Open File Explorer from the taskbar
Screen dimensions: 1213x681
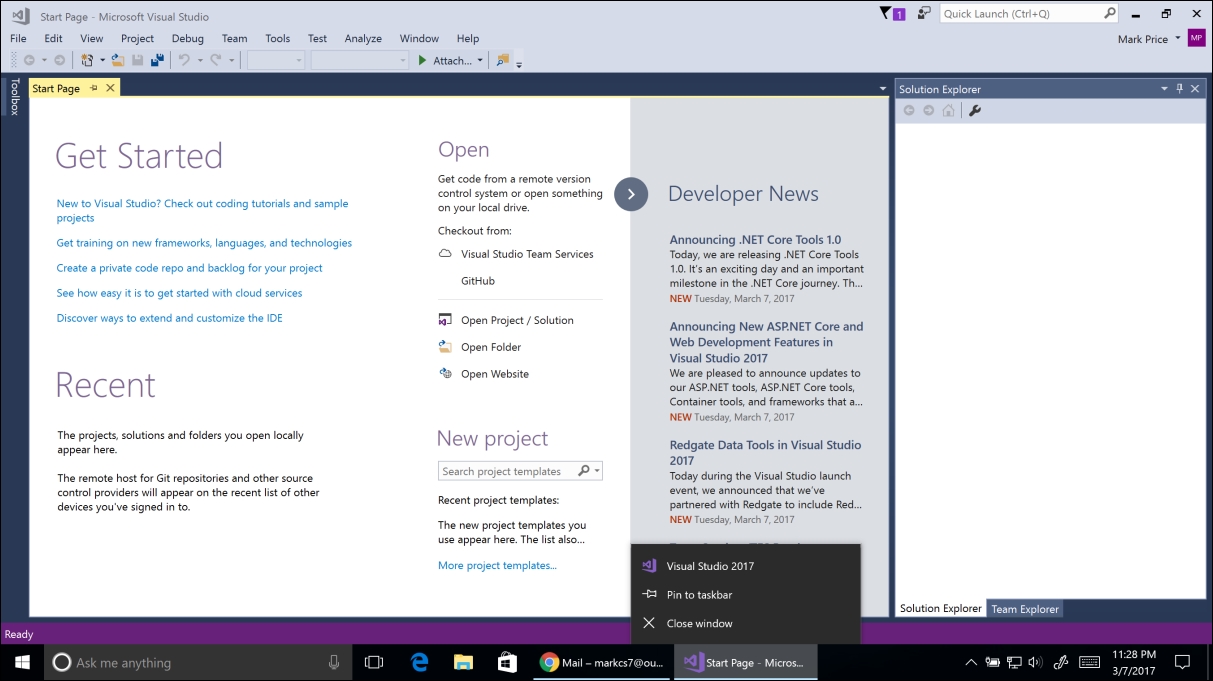point(463,662)
